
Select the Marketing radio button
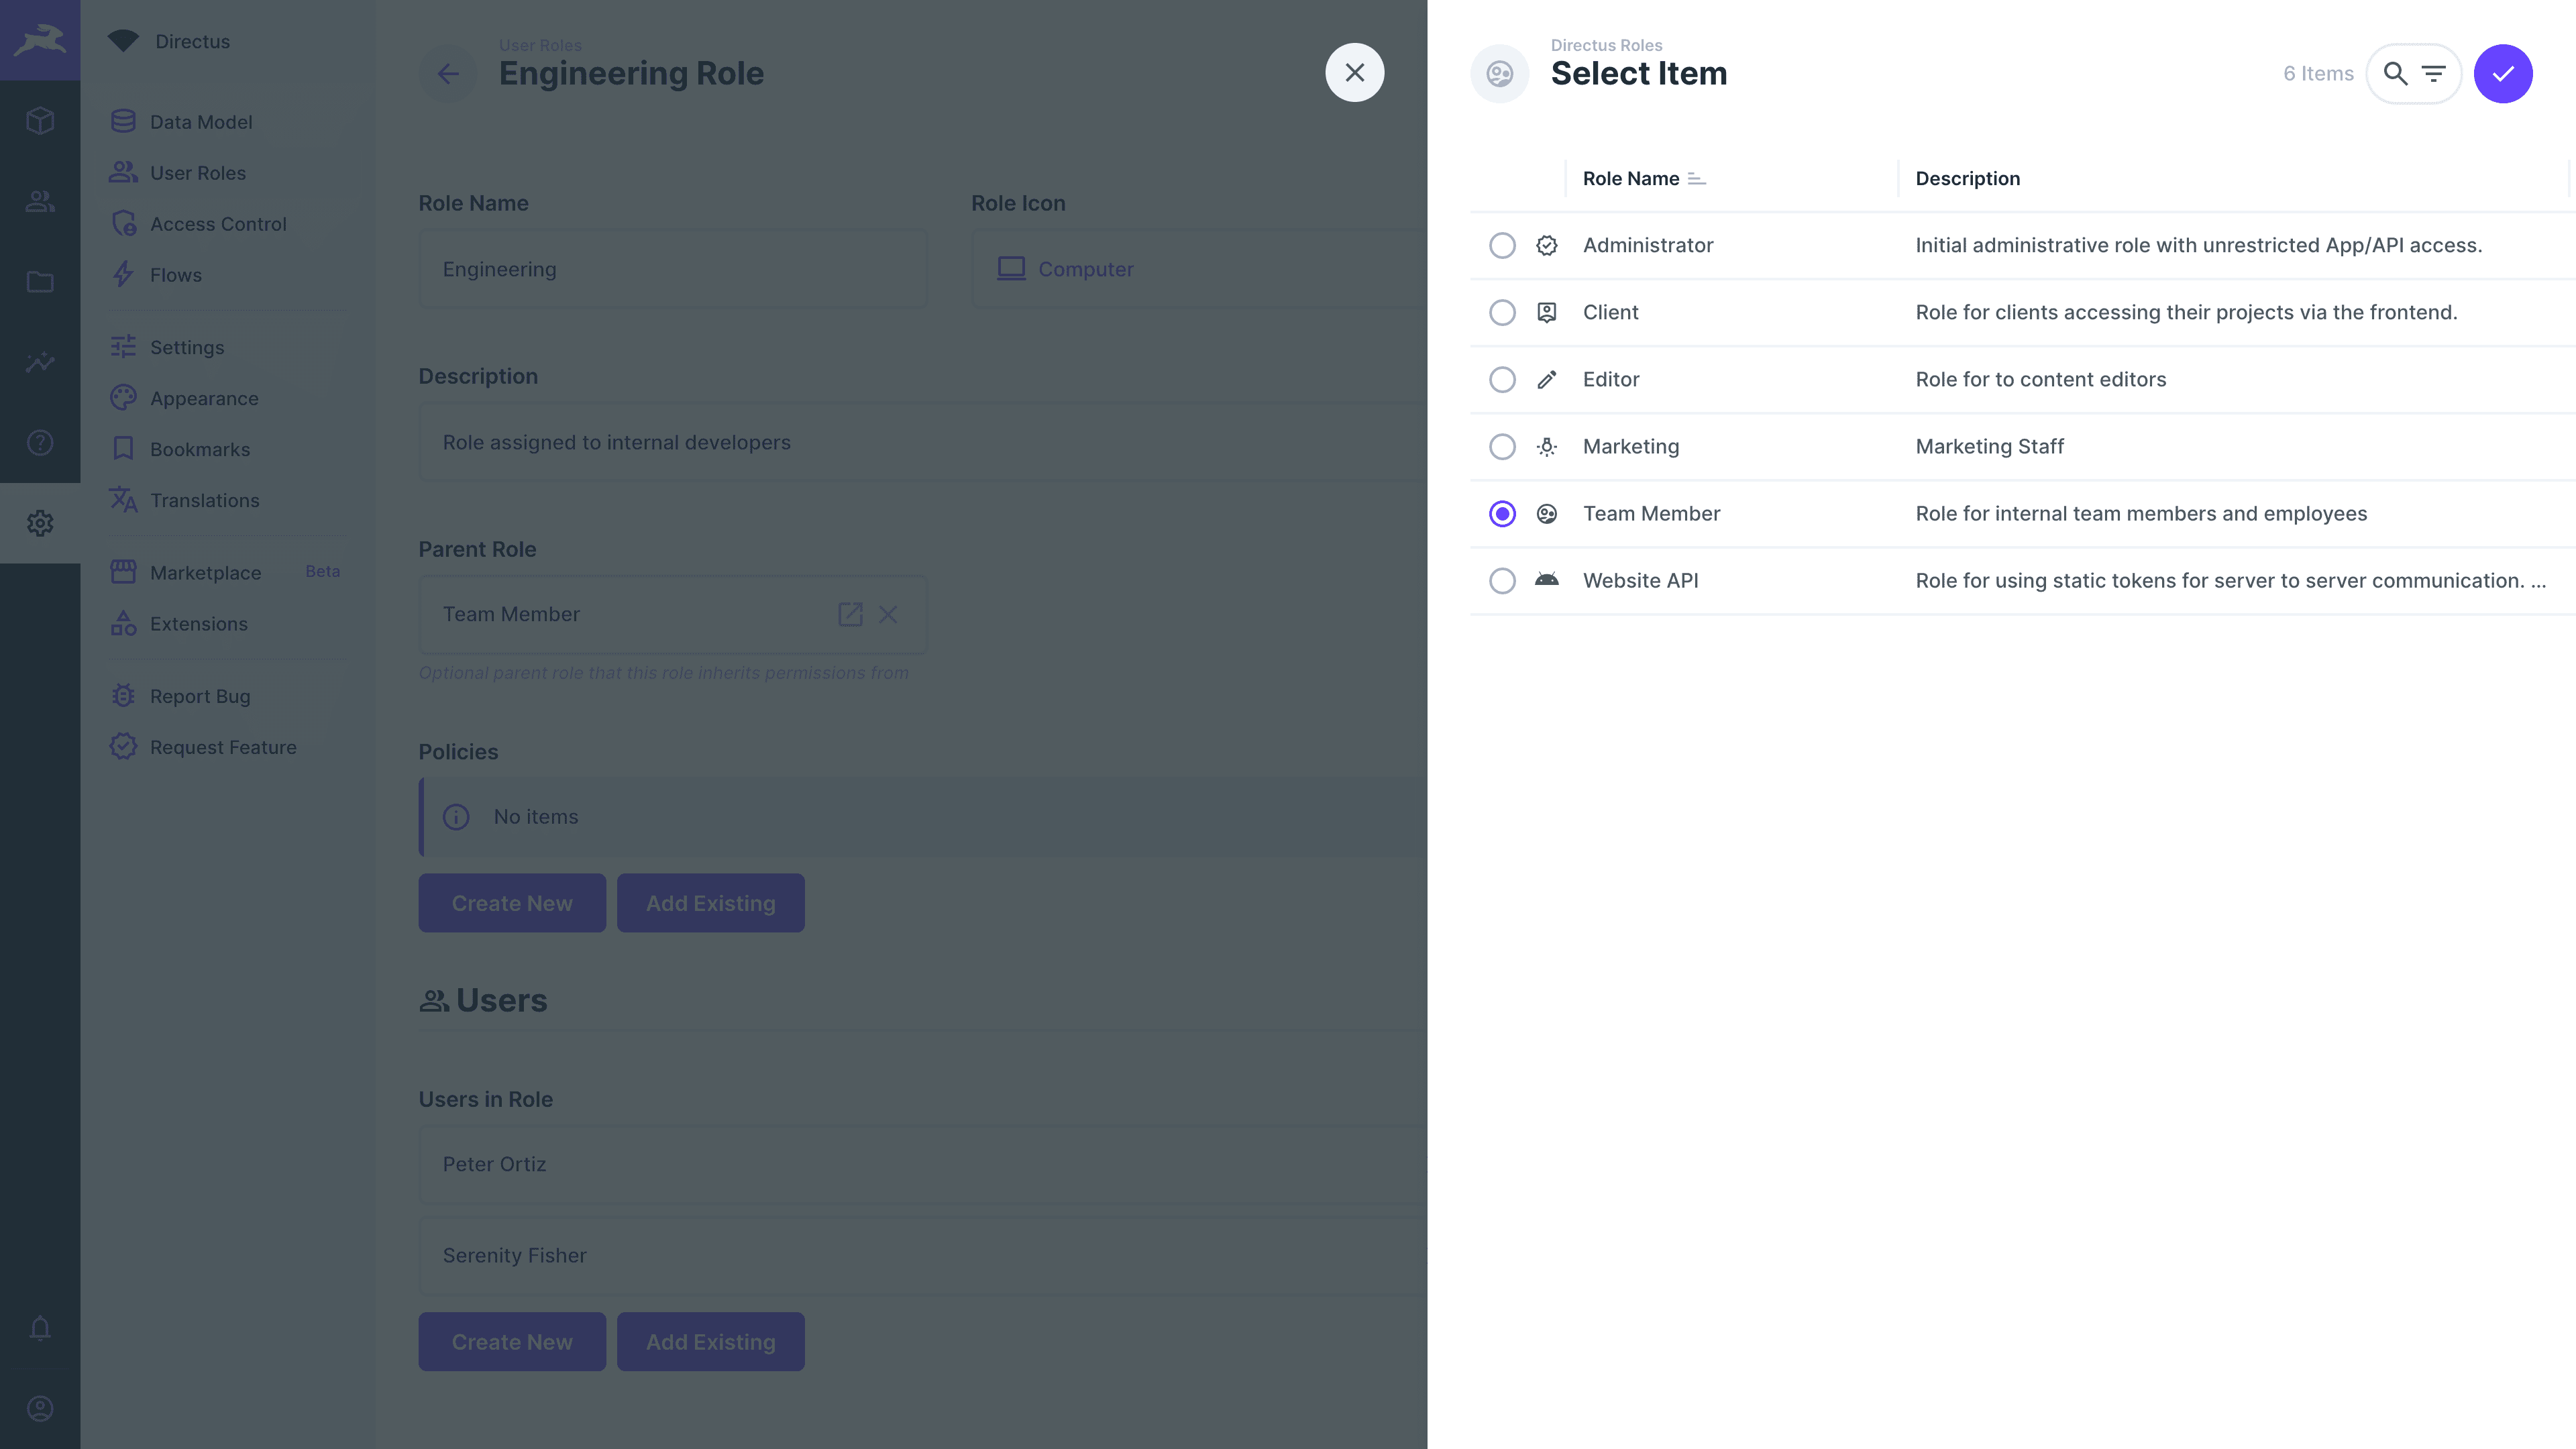click(x=1502, y=446)
